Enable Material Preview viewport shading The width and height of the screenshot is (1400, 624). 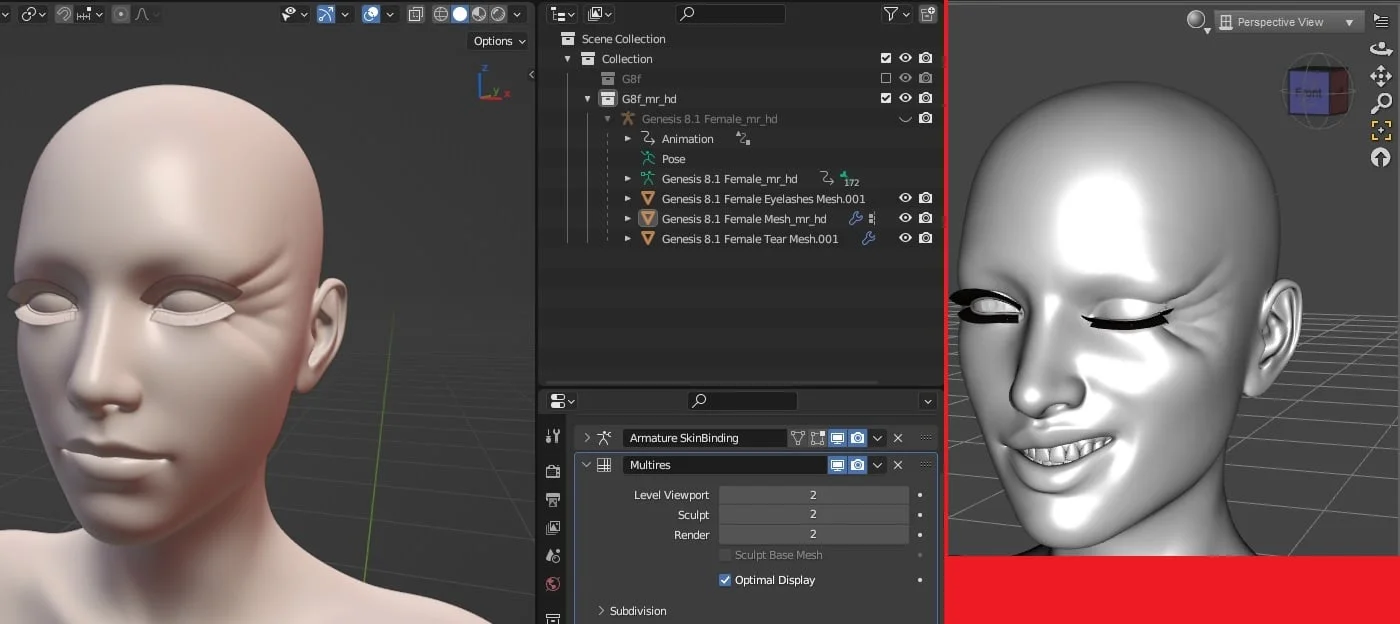point(477,14)
